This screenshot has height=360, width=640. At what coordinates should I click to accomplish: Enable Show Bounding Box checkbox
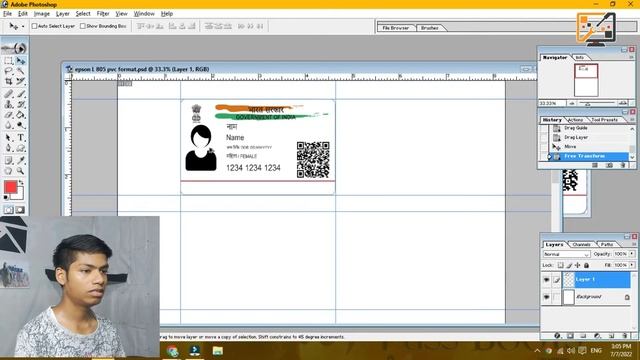(83, 26)
